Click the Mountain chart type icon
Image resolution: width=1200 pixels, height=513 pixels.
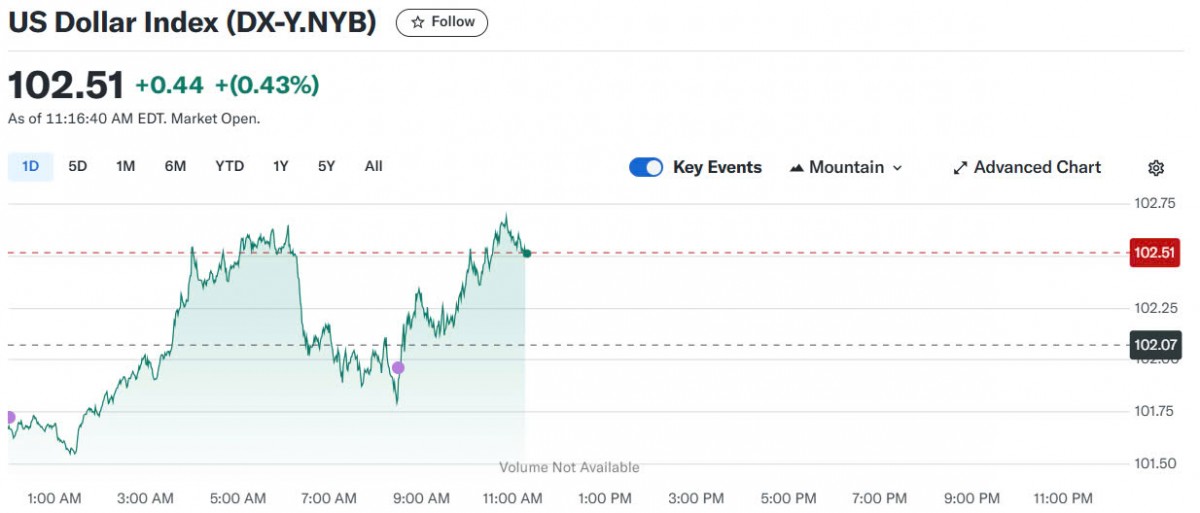(797, 168)
